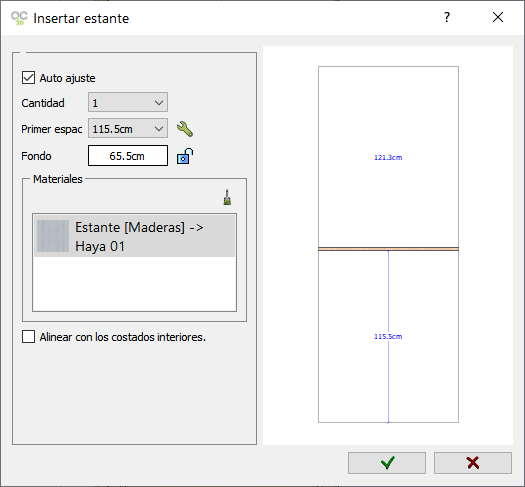
Task: Enable Alinear con los costados interiores
Action: (x=28, y=337)
